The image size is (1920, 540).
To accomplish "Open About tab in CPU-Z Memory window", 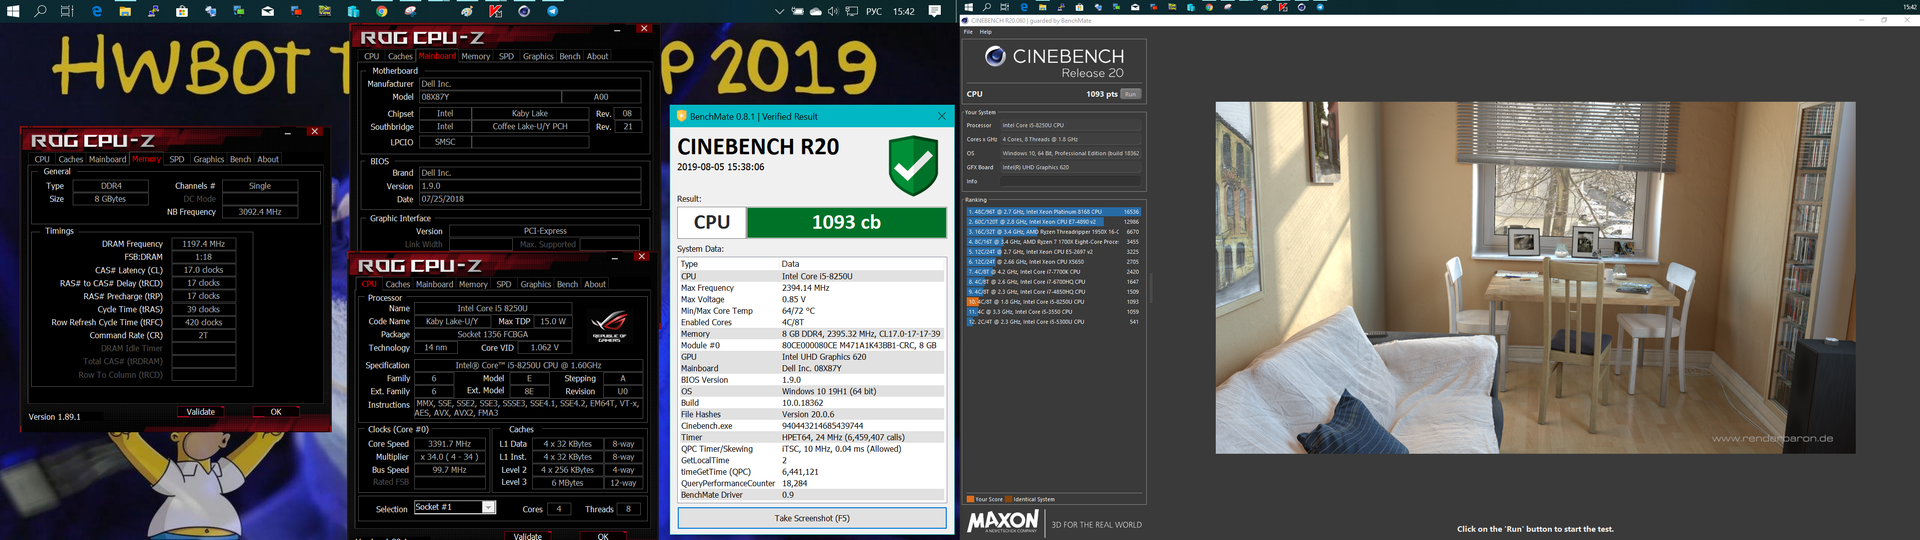I will [x=268, y=159].
